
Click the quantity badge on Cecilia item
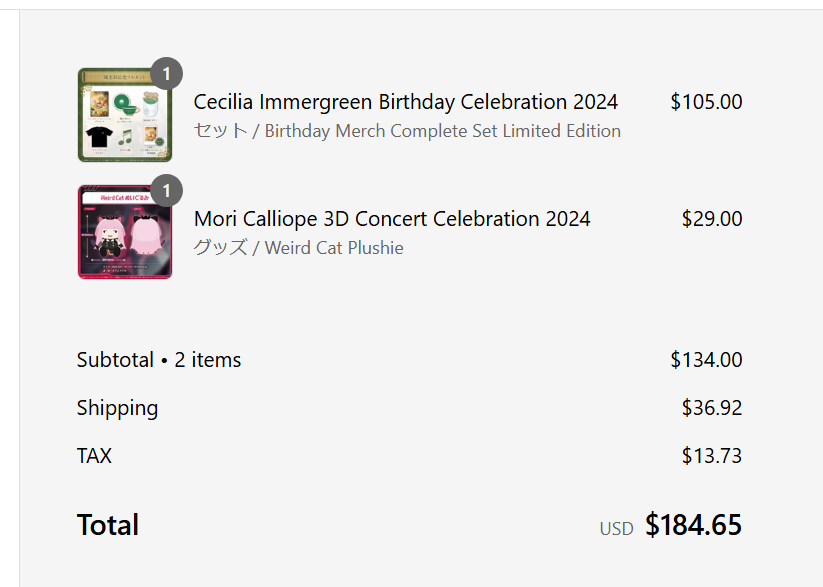pos(166,74)
